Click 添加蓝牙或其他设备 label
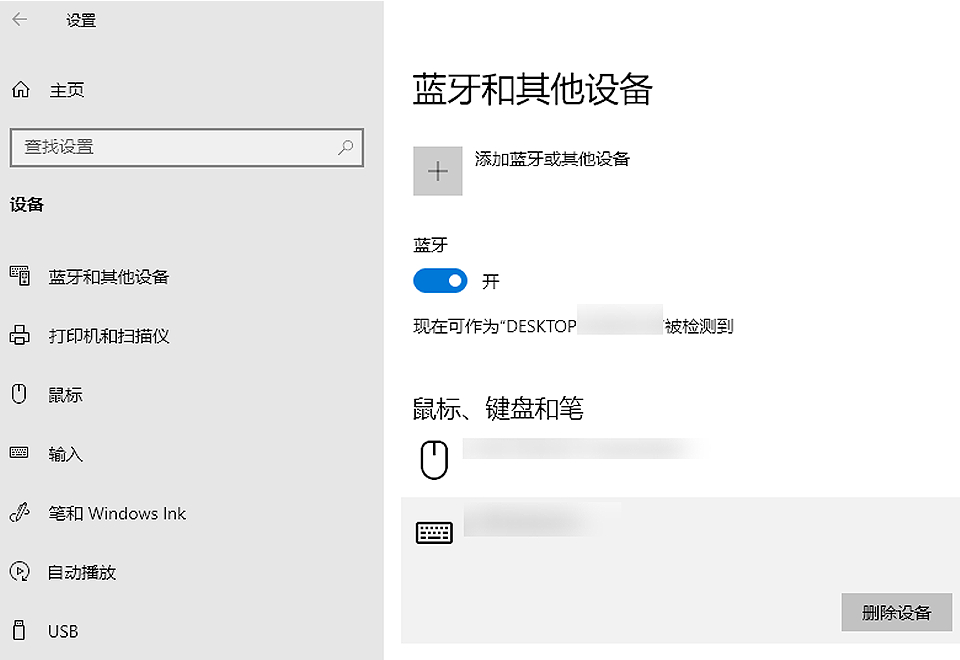Screen dimensions: 960x660 pos(552,159)
